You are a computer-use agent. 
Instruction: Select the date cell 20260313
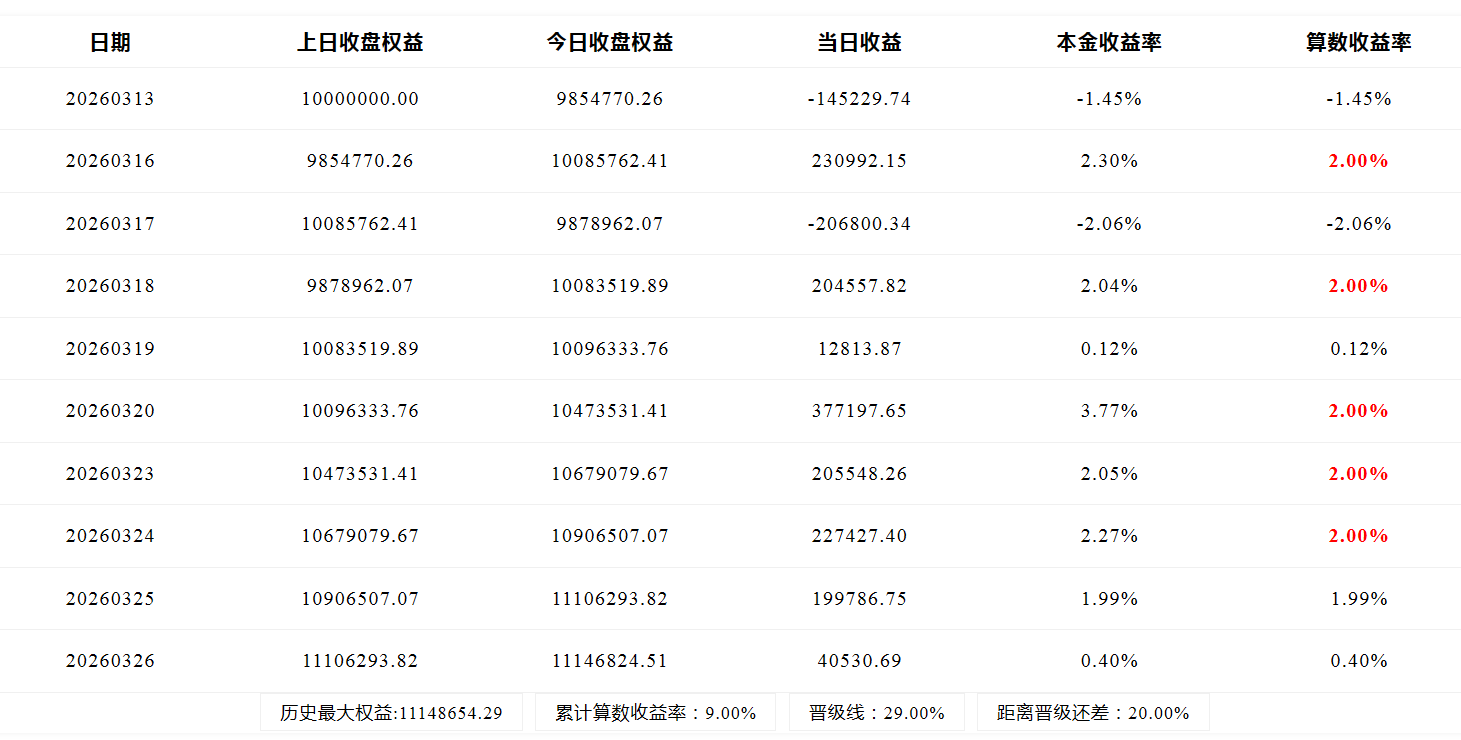point(110,99)
